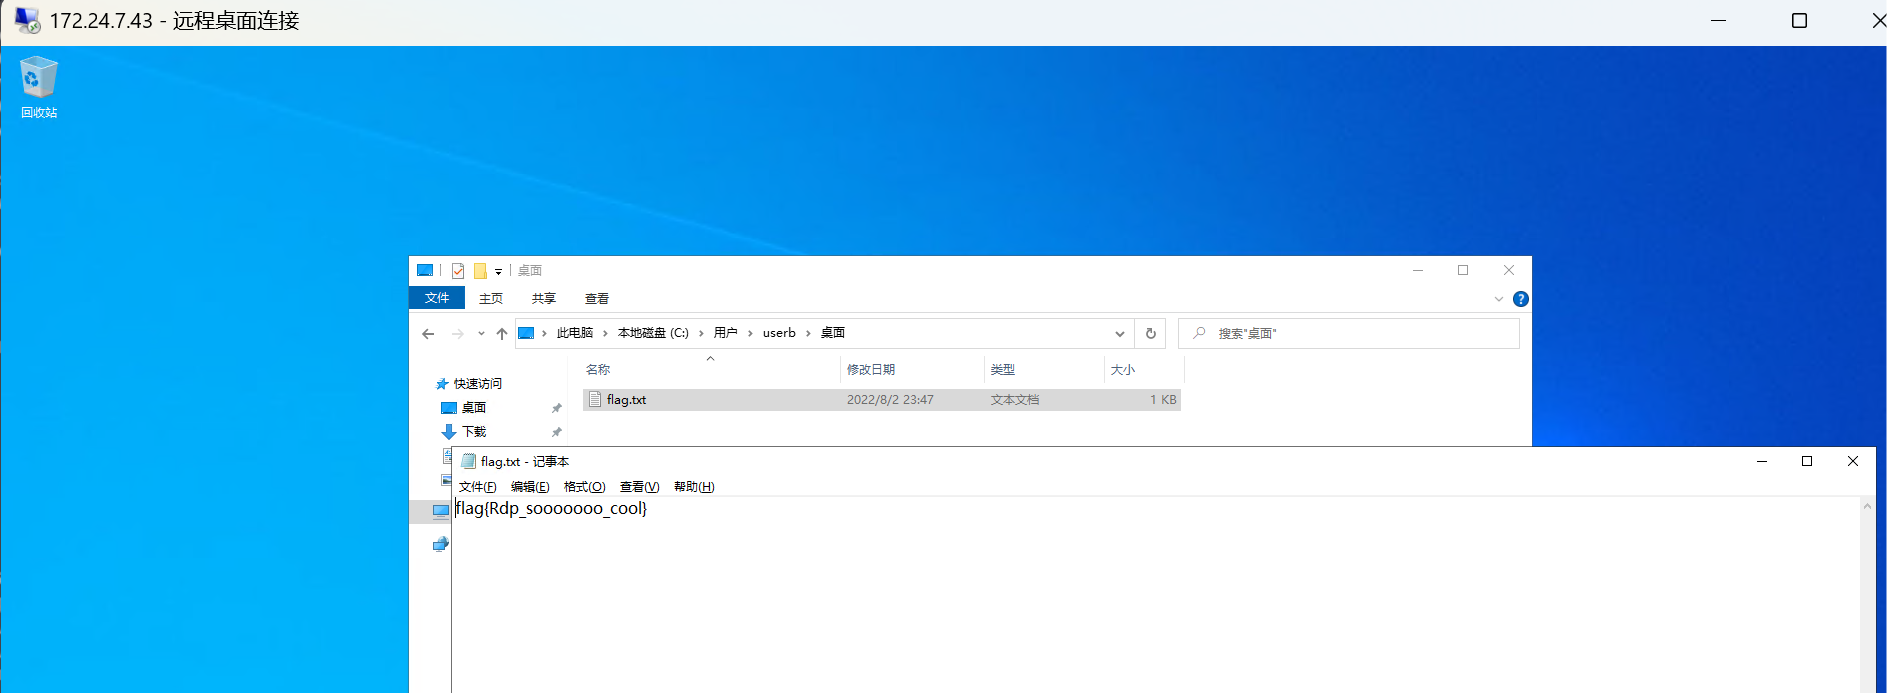
Task: Click flag{Rdp_sooooooo_cool} text in Notepad
Action: click(x=551, y=508)
